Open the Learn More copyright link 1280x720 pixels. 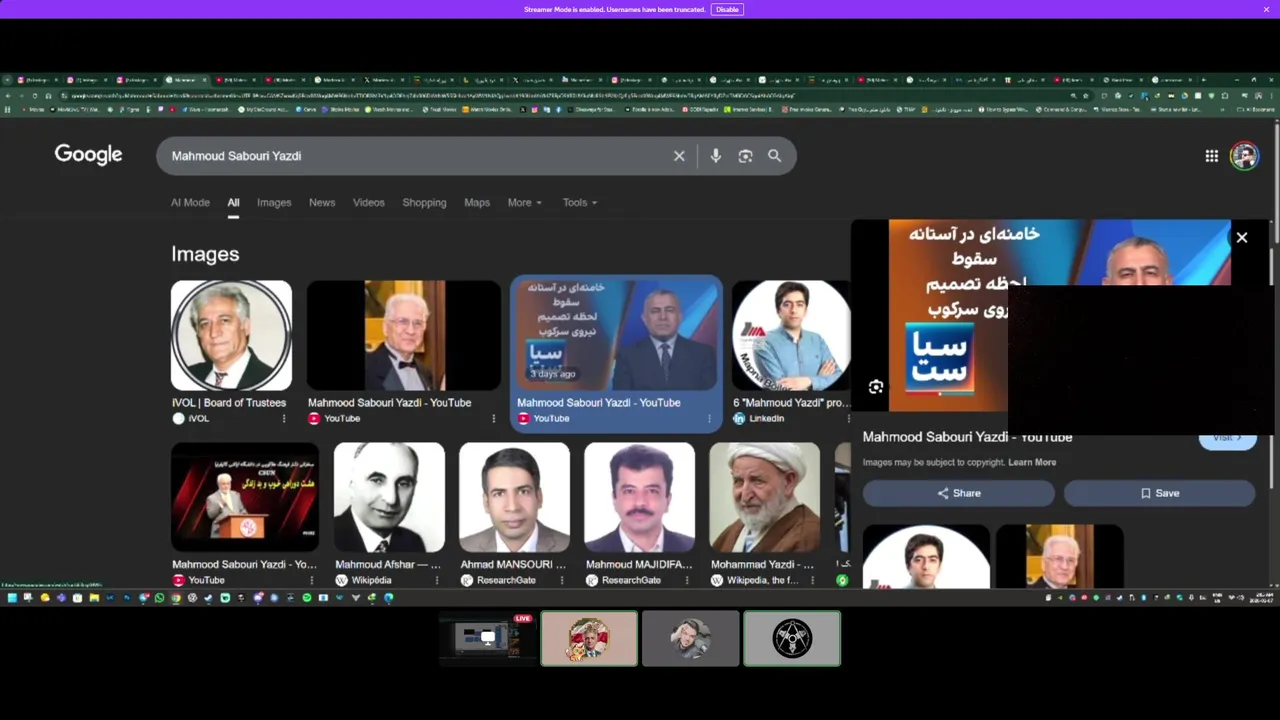[x=1032, y=462]
